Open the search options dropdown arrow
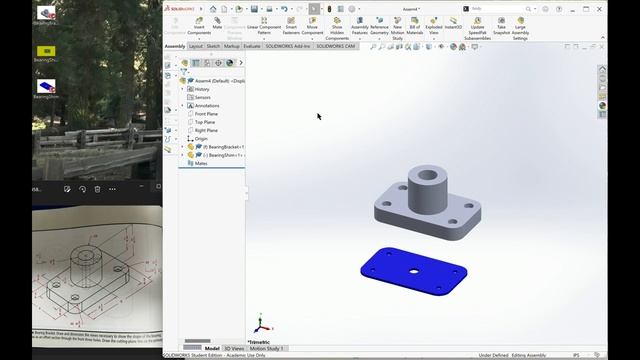 coord(535,9)
